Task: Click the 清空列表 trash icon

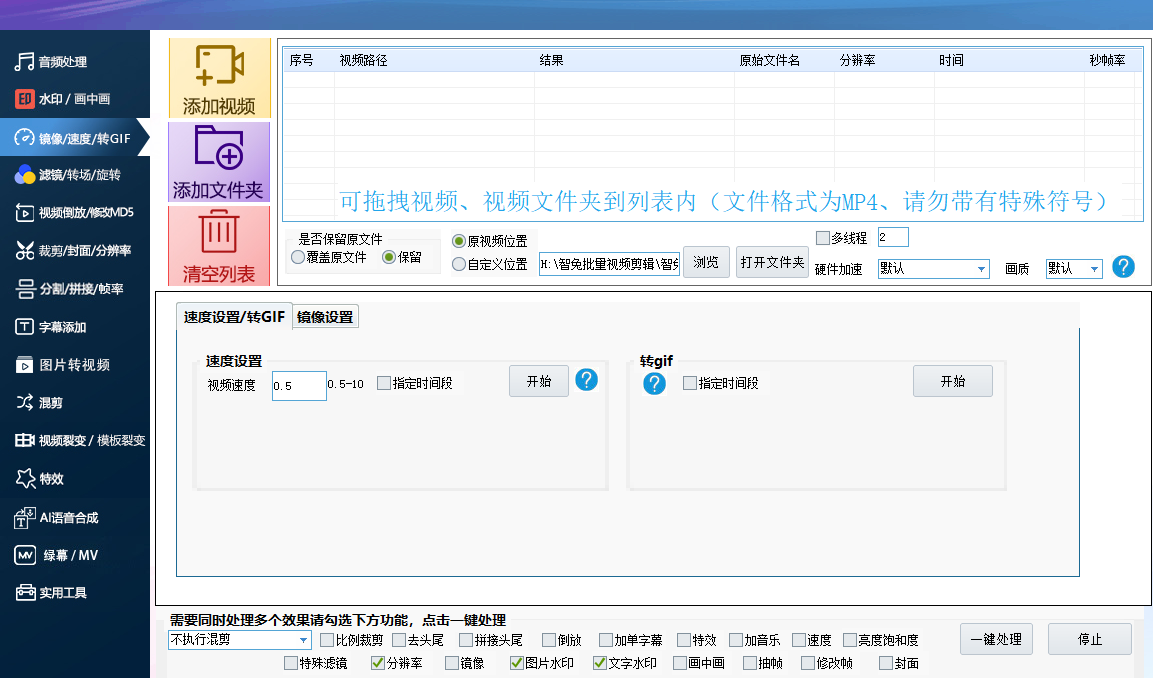Action: pos(219,232)
